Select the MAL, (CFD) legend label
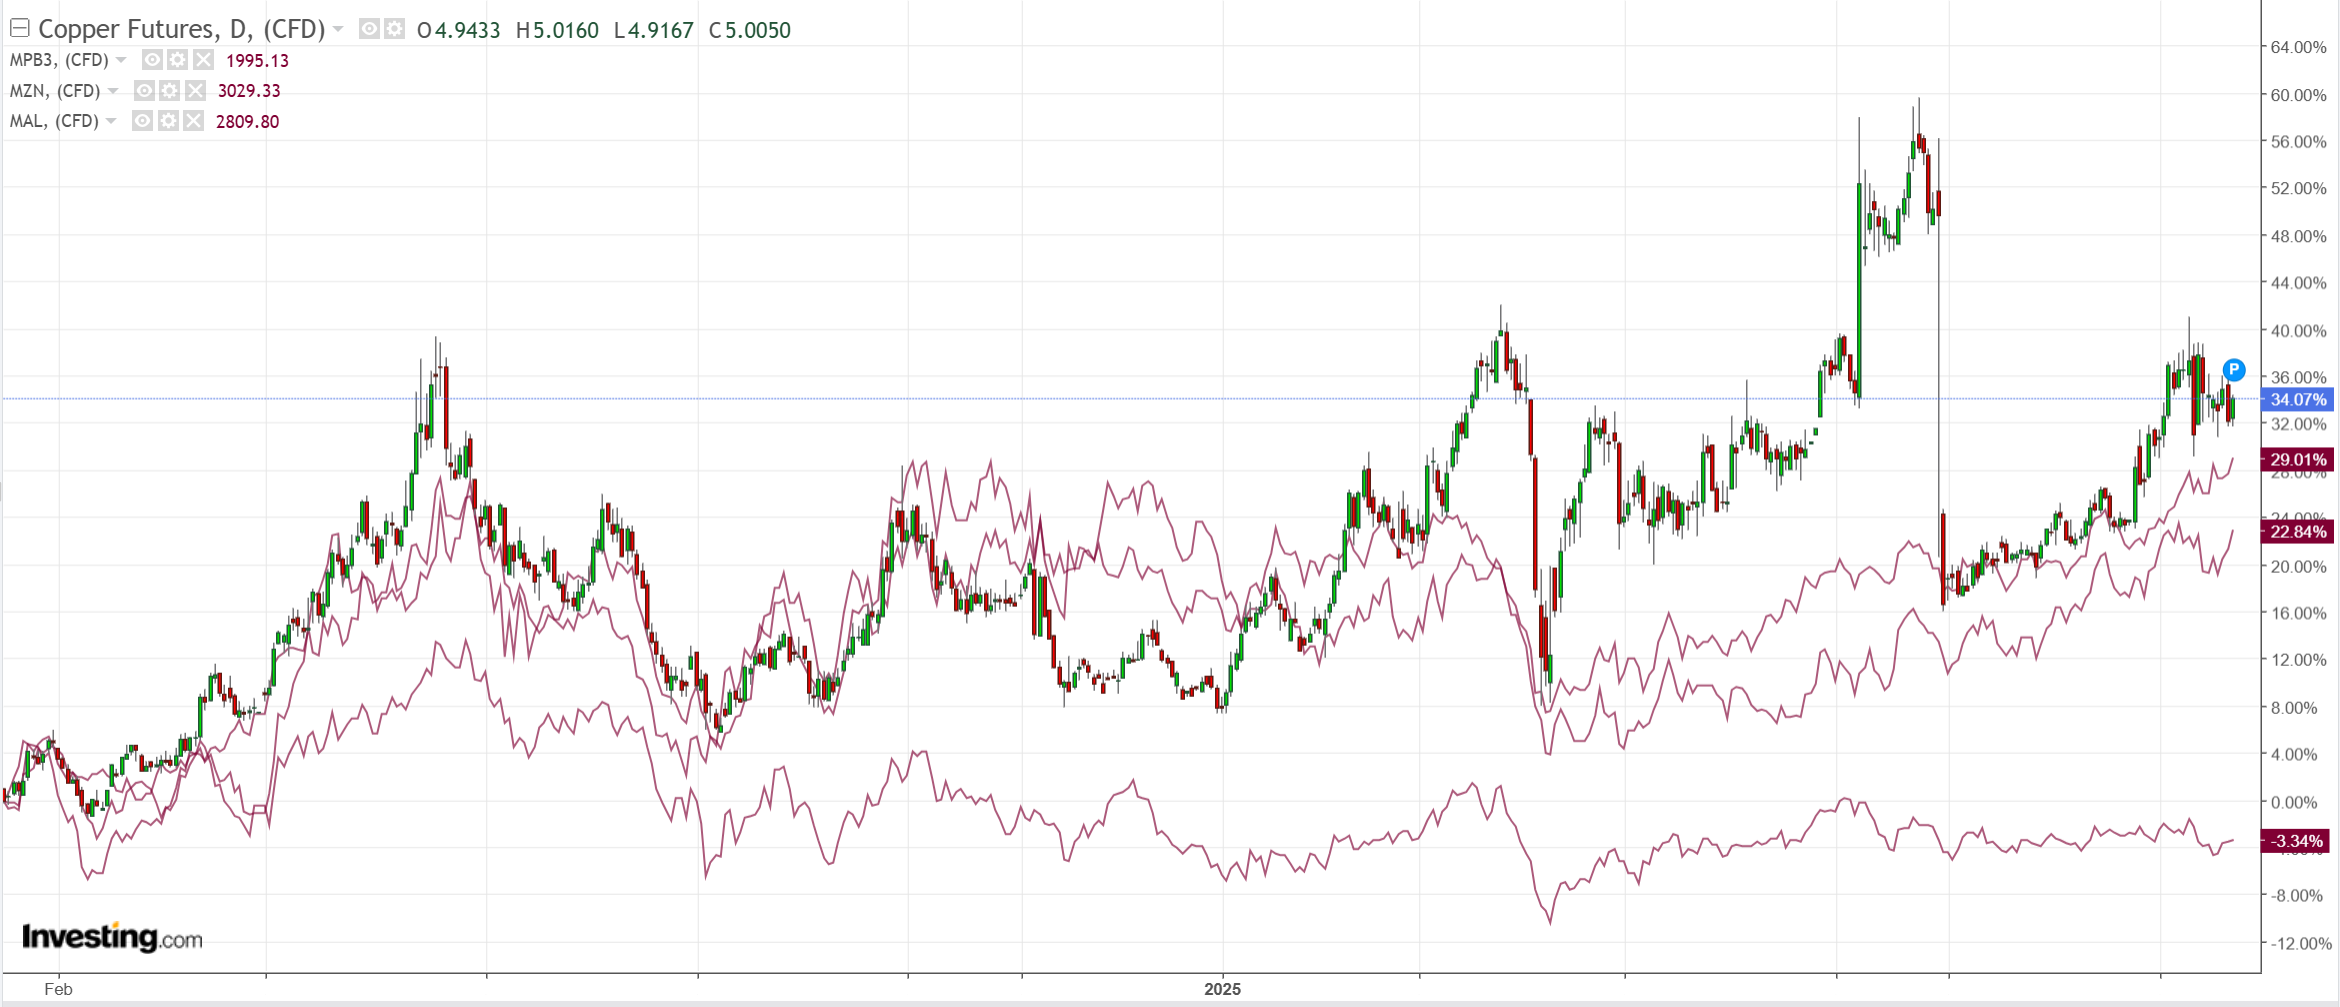2340x1007 pixels. [x=54, y=121]
